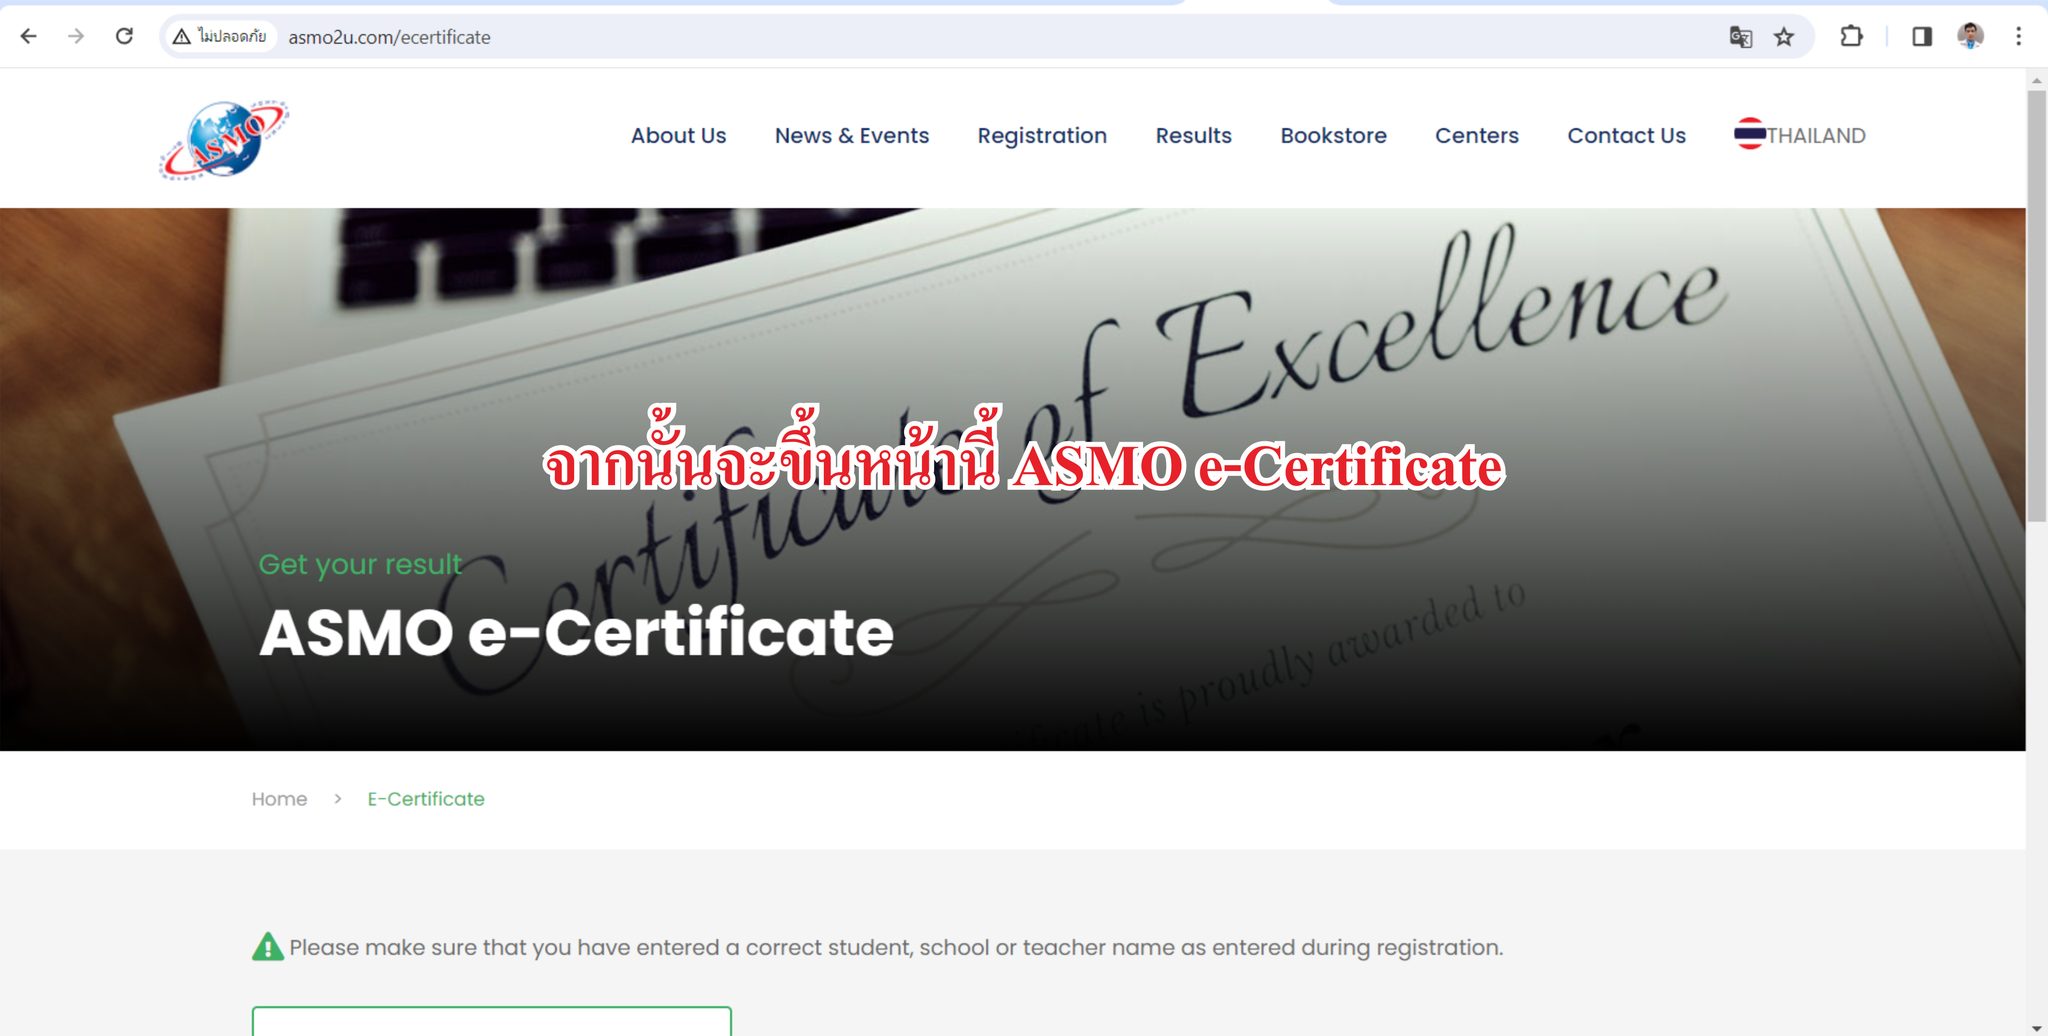Open the Google Translate page icon
This screenshot has width=2048, height=1036.
coord(1741,37)
